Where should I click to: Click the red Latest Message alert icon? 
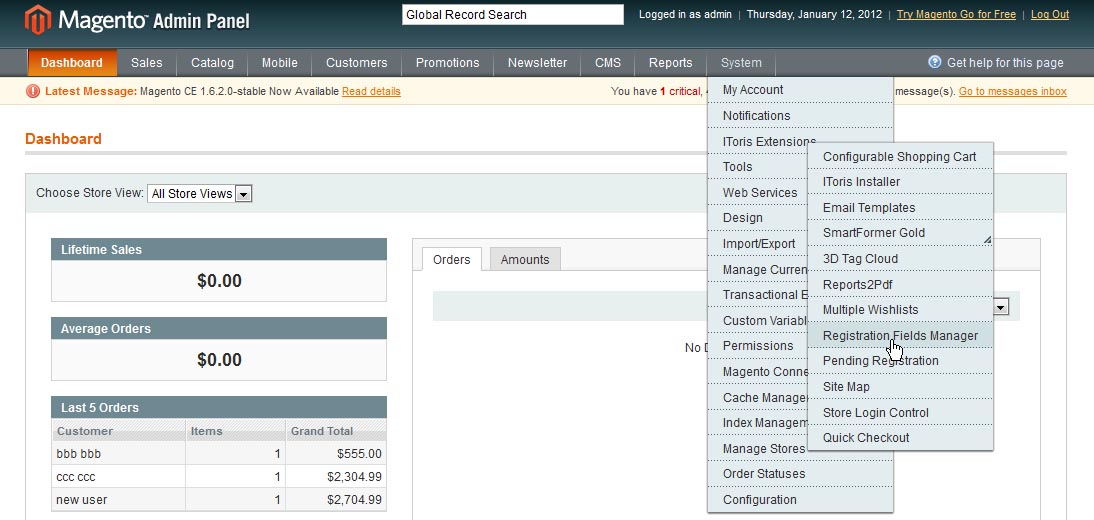33,91
